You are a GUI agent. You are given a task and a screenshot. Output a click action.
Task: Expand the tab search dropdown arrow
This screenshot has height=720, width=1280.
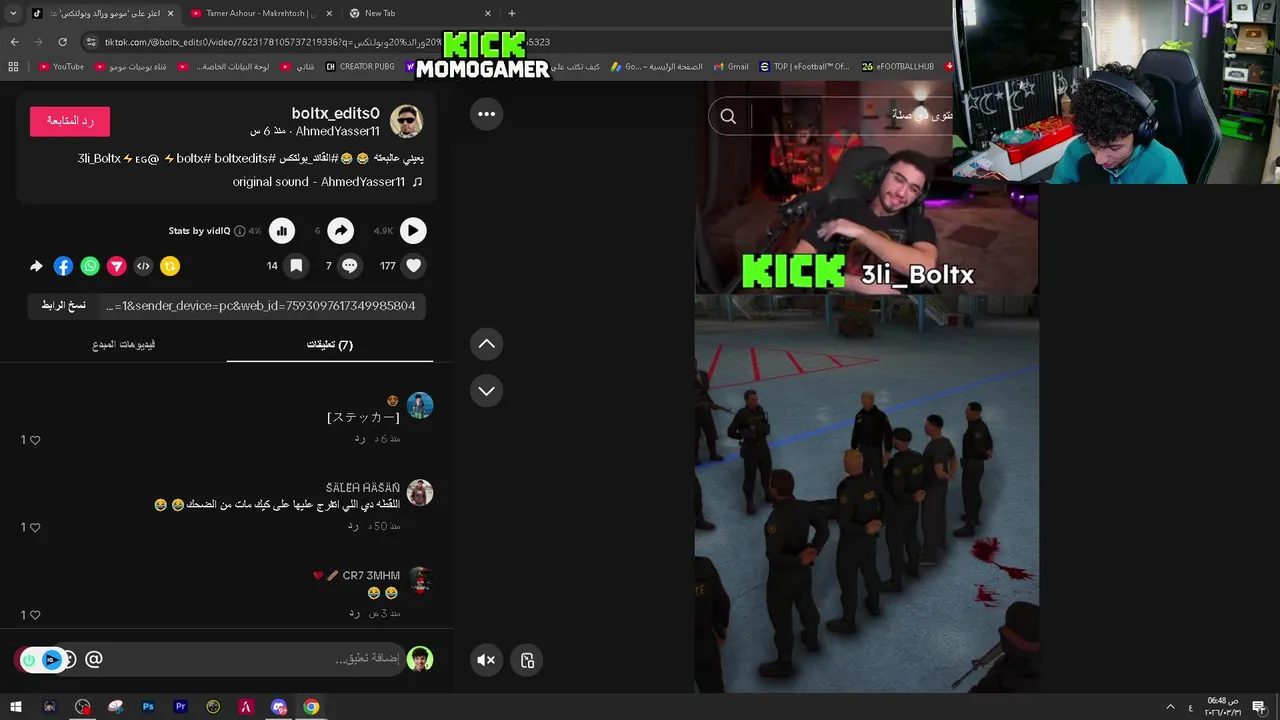coord(13,13)
